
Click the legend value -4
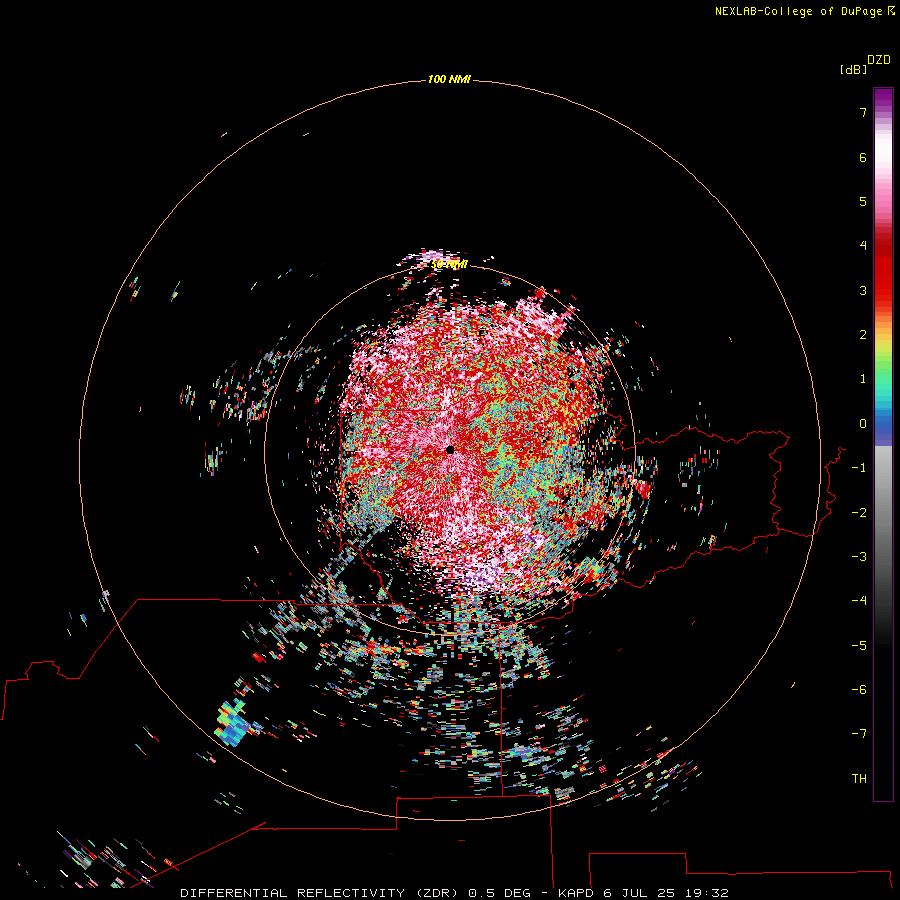pos(859,601)
